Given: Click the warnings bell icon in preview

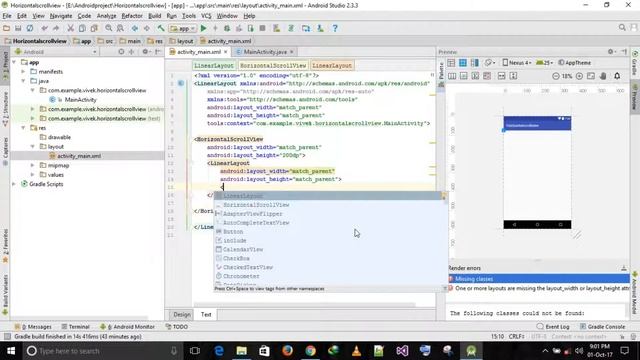Looking at the screenshot, I should (617, 76).
